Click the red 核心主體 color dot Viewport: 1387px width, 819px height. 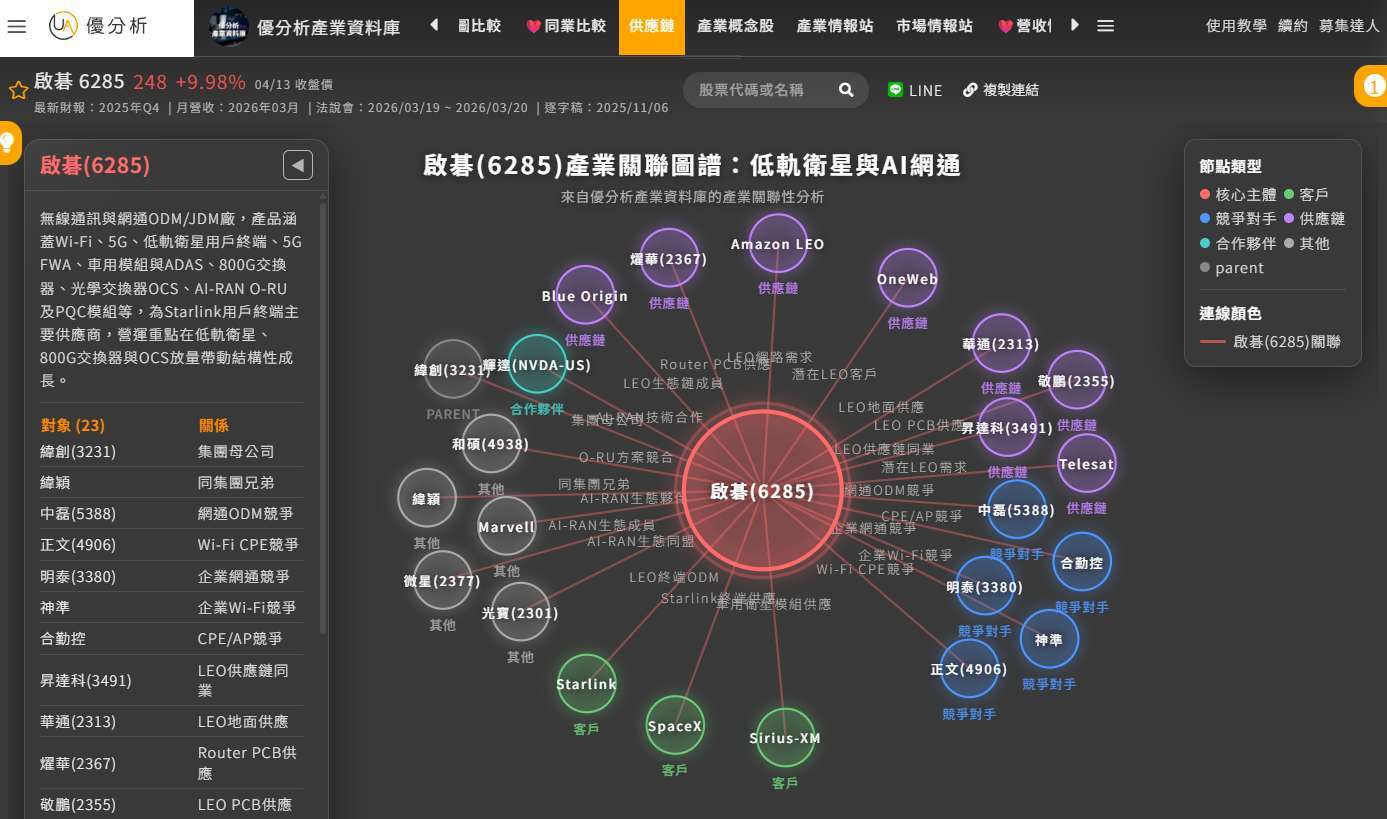pos(1204,195)
